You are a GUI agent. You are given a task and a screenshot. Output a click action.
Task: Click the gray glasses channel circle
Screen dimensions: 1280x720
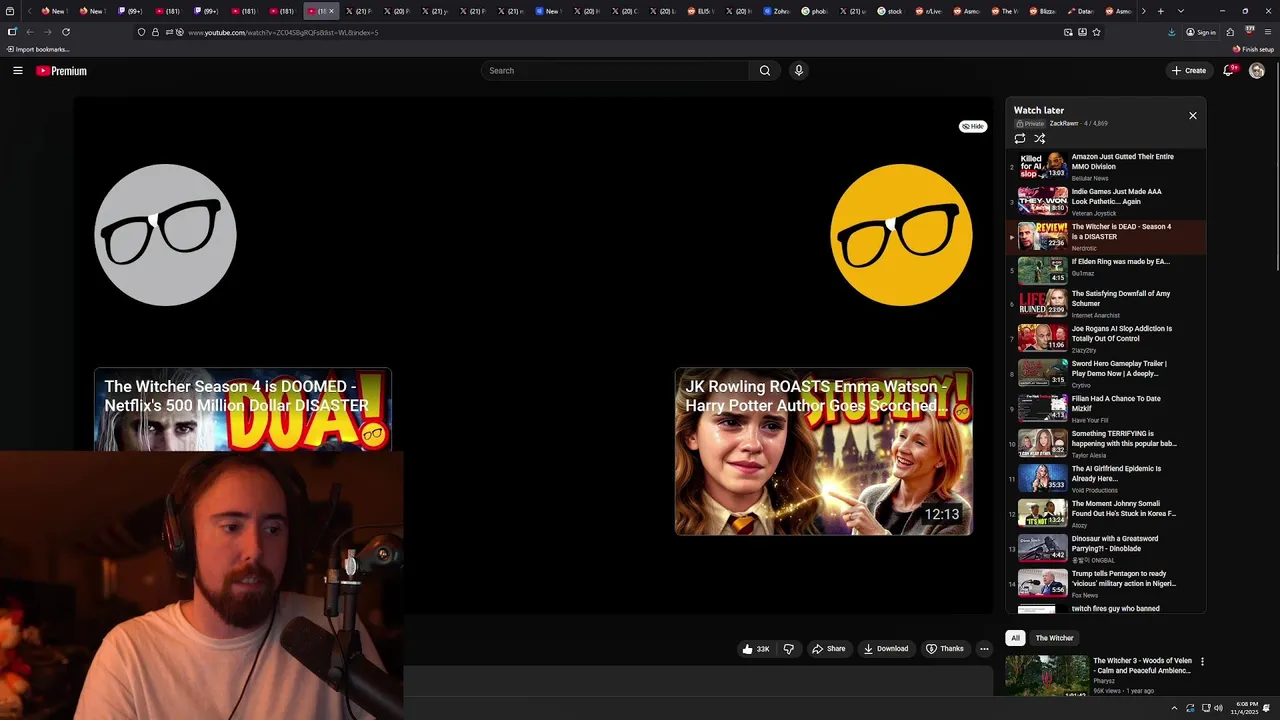click(x=165, y=235)
